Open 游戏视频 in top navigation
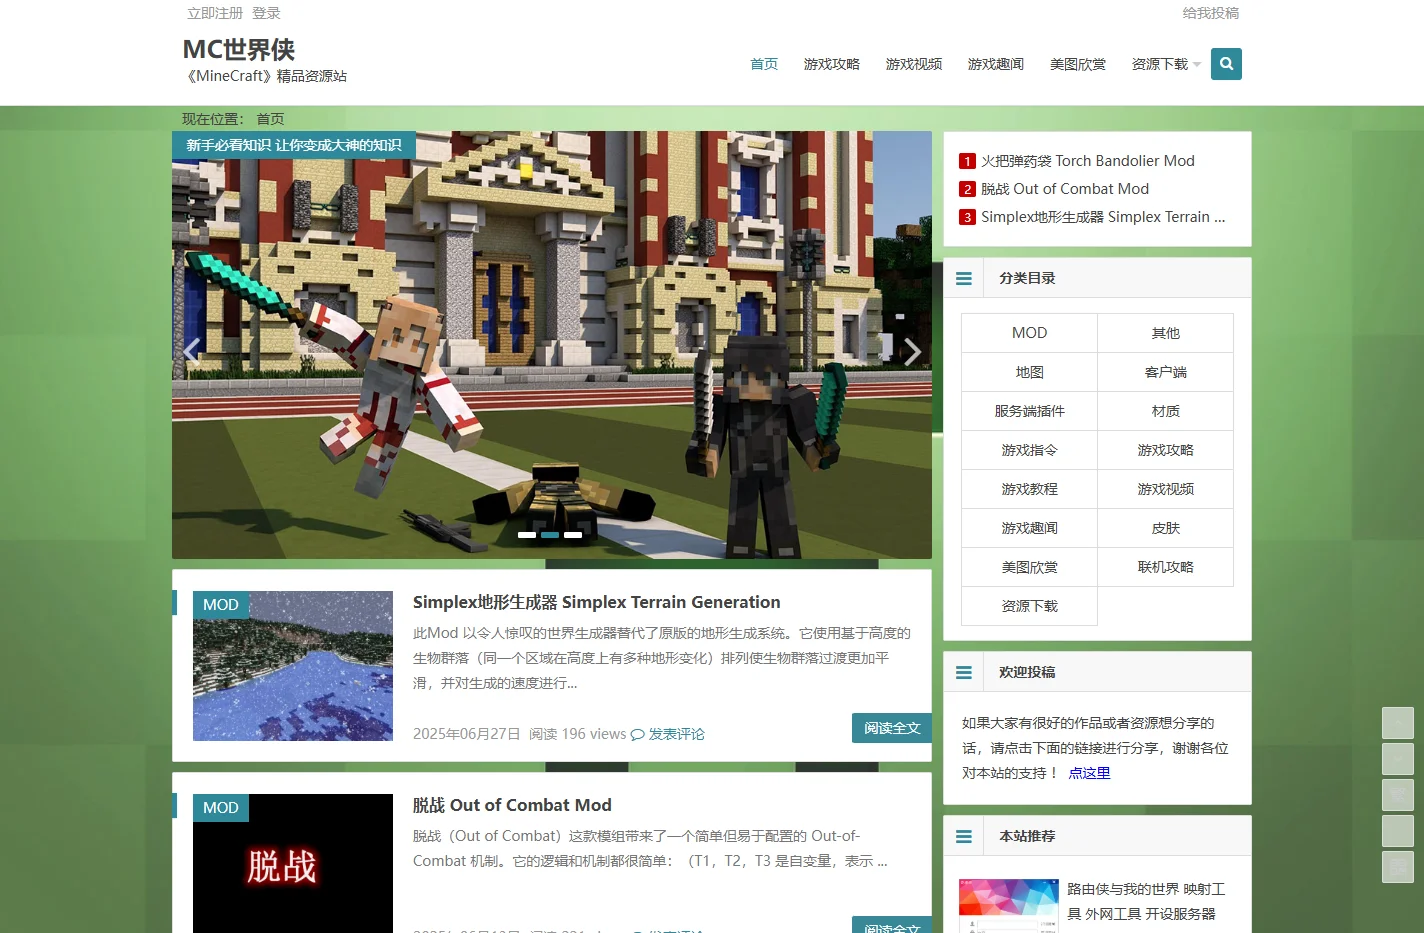This screenshot has height=933, width=1424. (x=914, y=64)
